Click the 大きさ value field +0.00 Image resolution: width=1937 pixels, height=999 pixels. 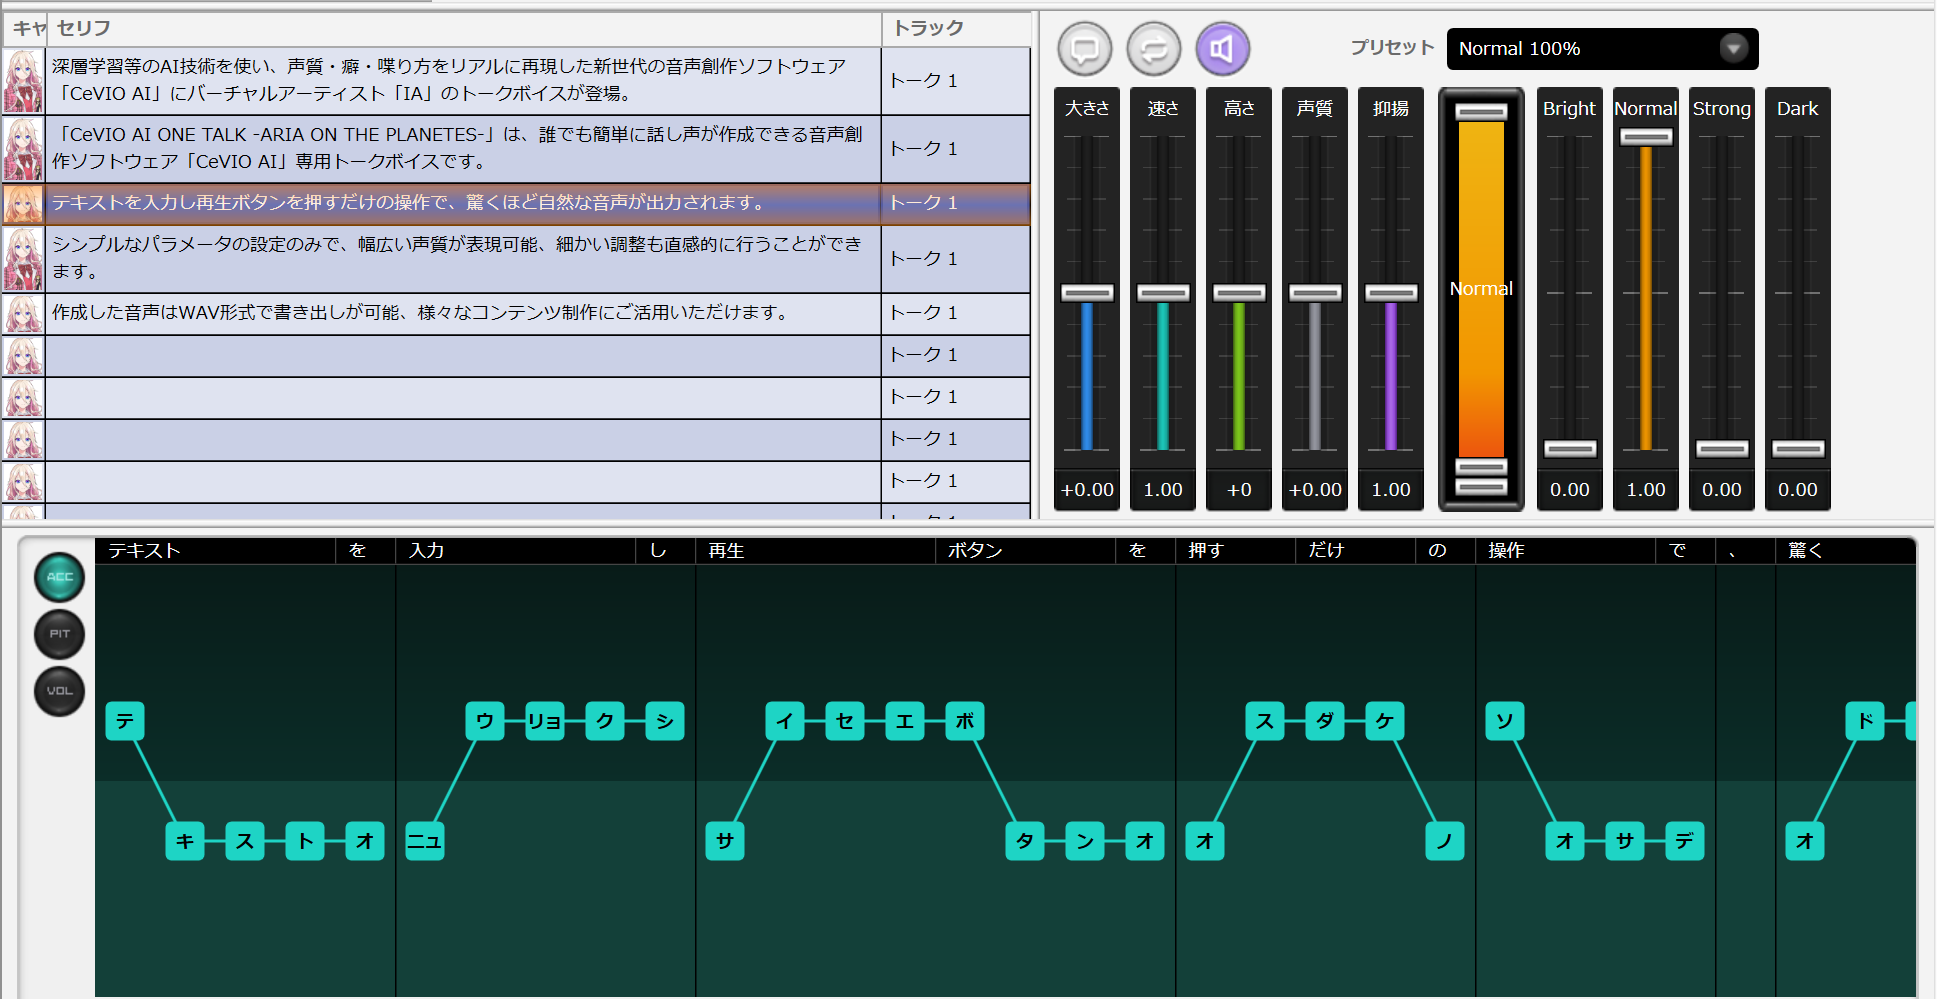(1087, 490)
